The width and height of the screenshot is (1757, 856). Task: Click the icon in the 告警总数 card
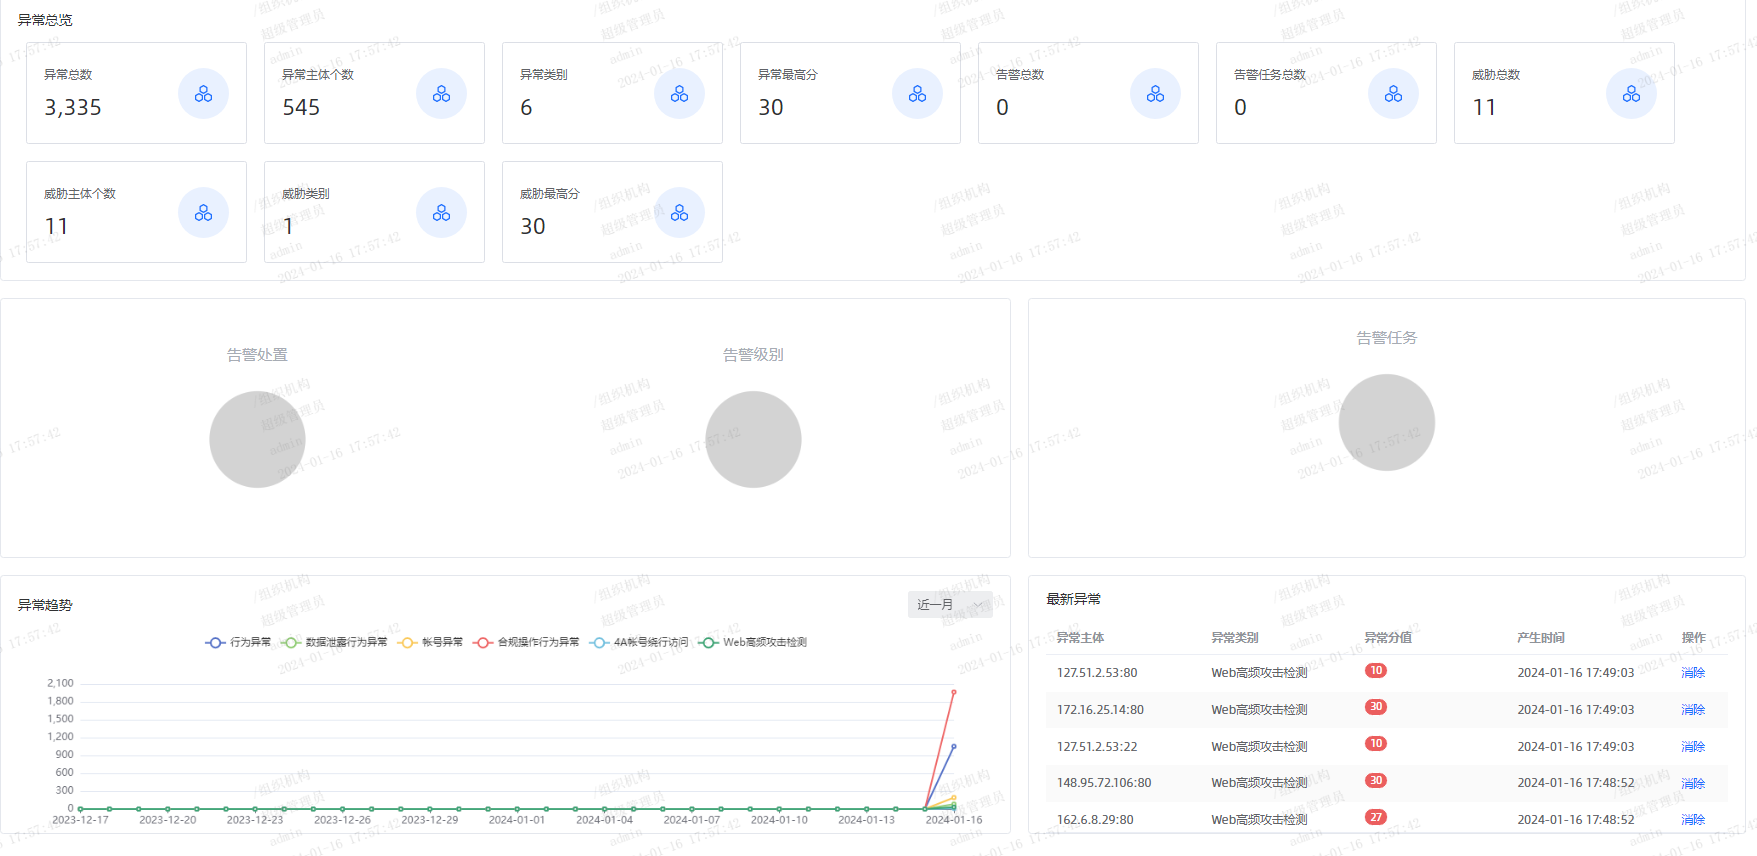click(1155, 94)
